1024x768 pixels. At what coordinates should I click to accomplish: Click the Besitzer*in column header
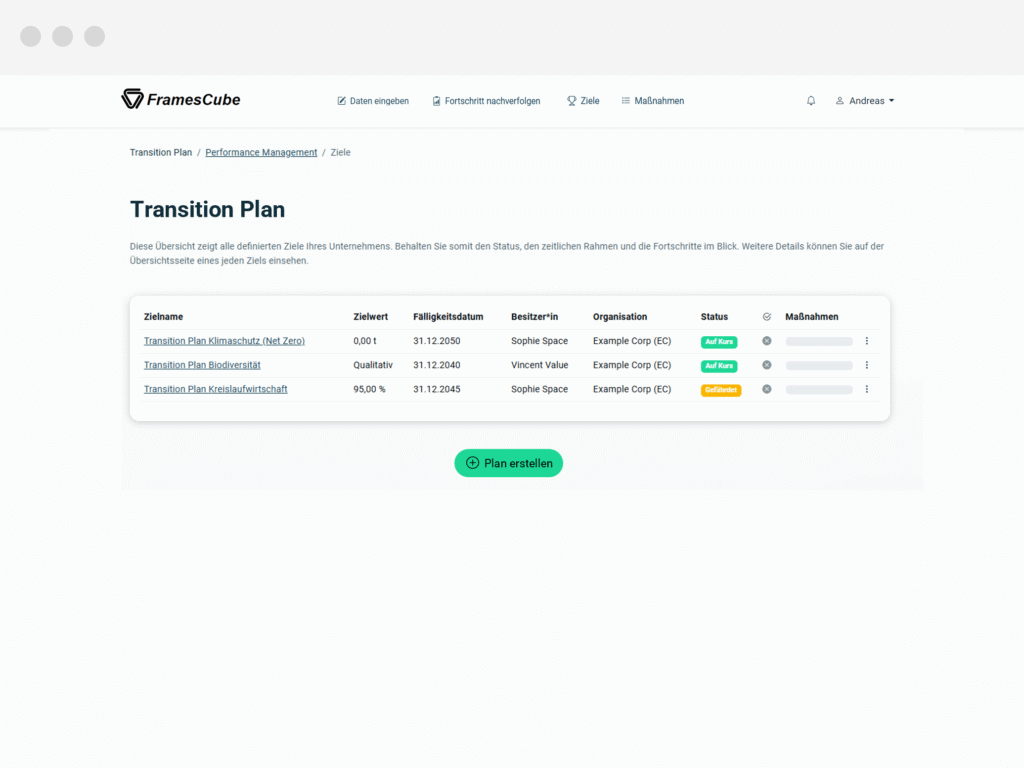coord(534,317)
